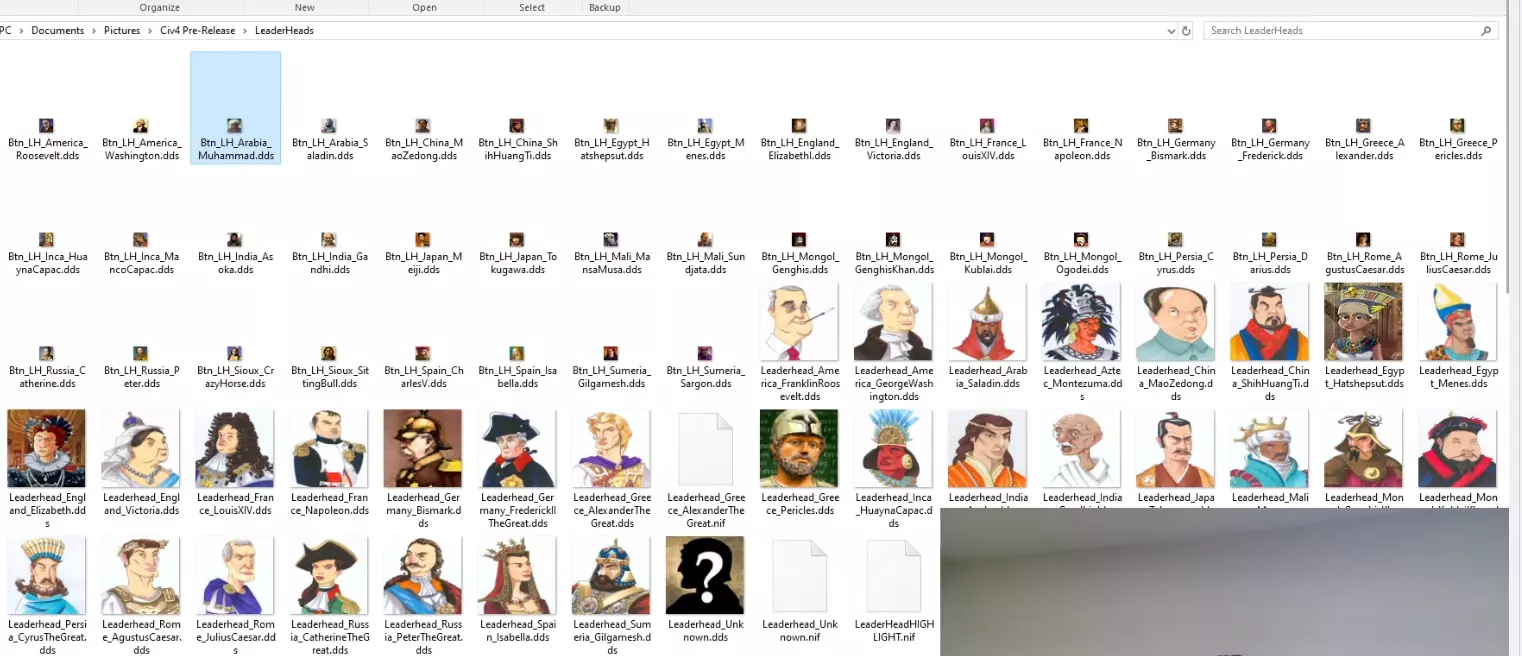Expand chevron after Pictures in breadcrumb
The image size is (1522, 656).
click(151, 31)
